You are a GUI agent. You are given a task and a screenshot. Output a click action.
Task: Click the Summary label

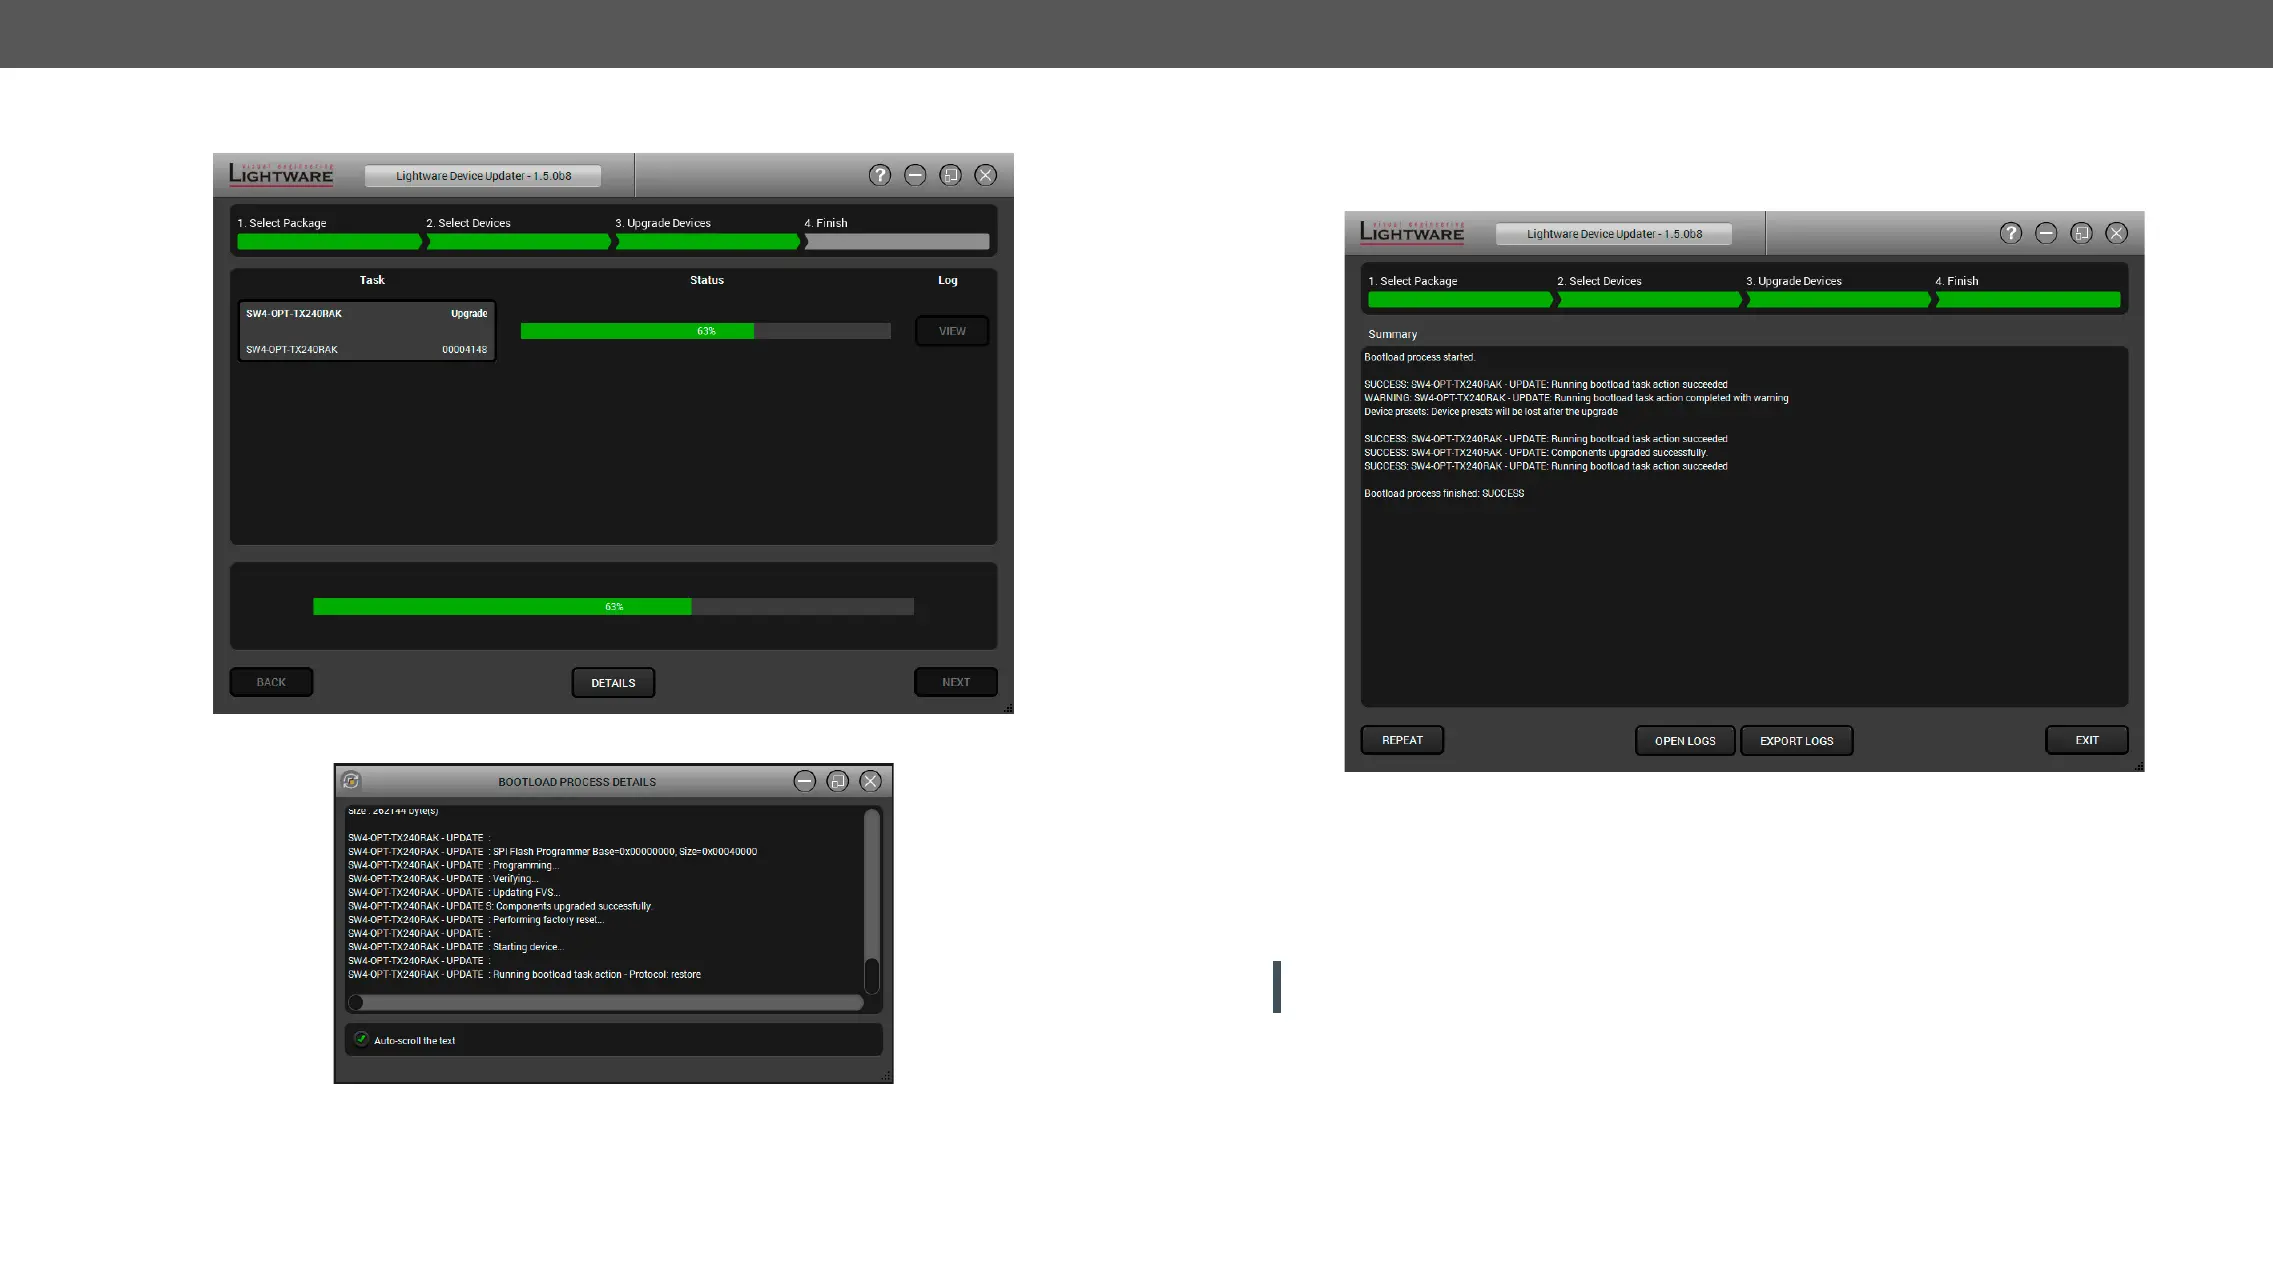click(x=1393, y=334)
